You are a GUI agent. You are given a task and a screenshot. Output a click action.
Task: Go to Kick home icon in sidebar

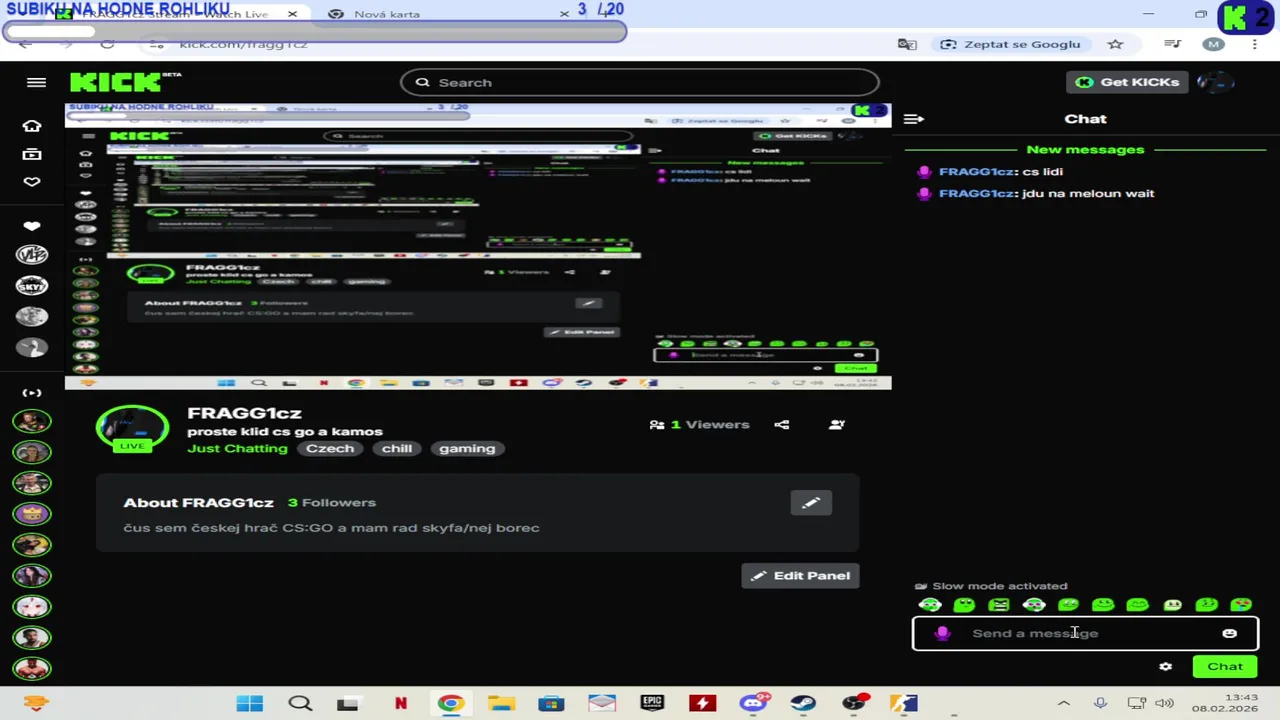coord(32,126)
